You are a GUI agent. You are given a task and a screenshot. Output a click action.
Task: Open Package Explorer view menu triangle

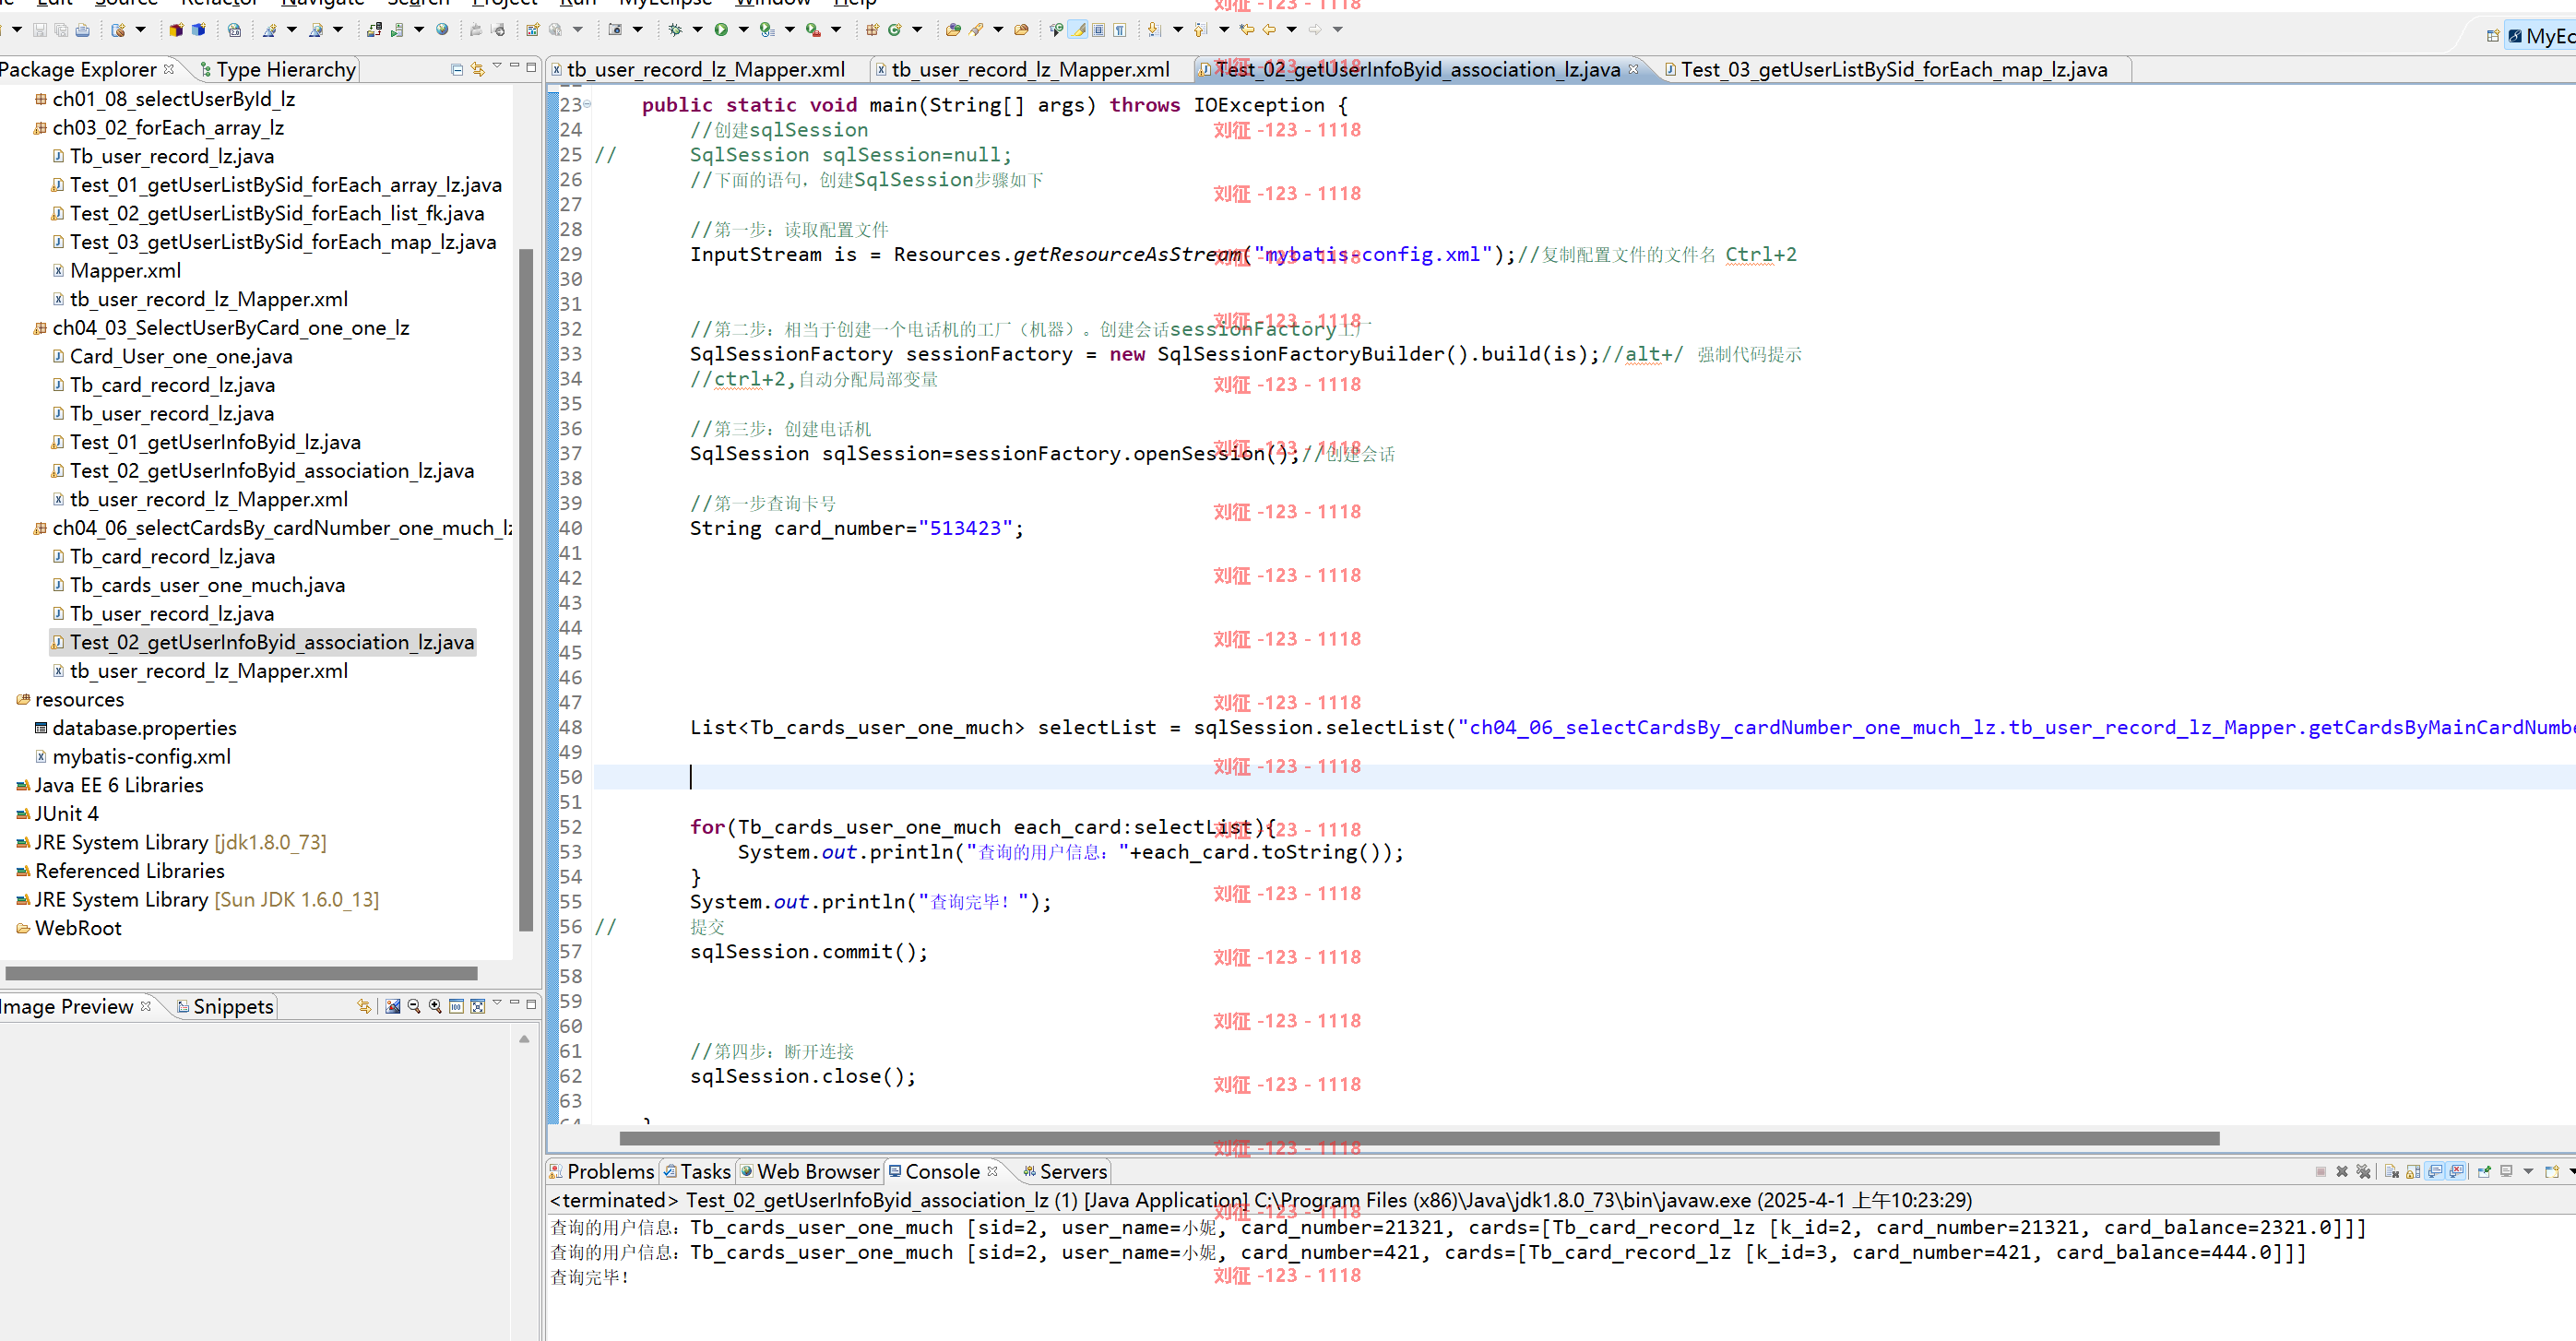click(497, 66)
